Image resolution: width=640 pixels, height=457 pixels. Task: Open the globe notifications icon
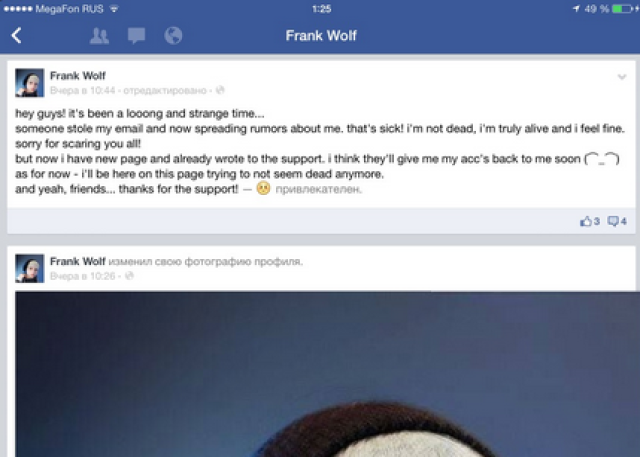pos(173,35)
